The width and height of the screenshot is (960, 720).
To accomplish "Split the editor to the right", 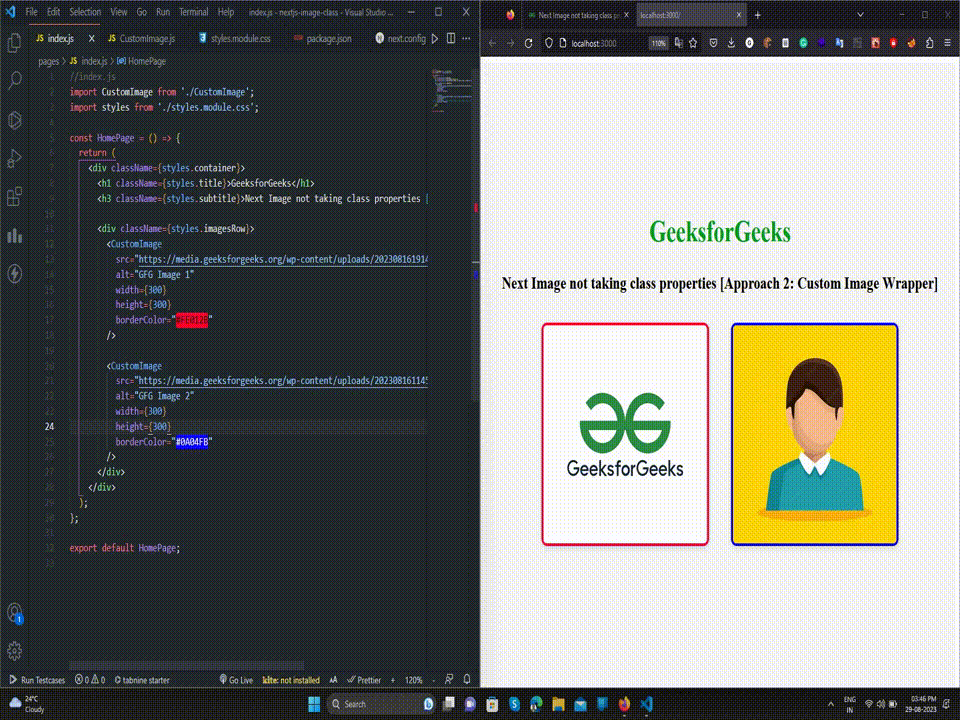I will coord(451,39).
